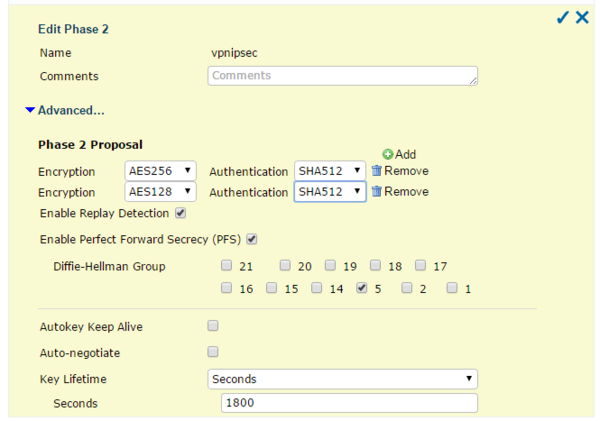Open the AES256 Encryption dropdown
This screenshot has height=421, width=600.
pyautogui.click(x=160, y=171)
